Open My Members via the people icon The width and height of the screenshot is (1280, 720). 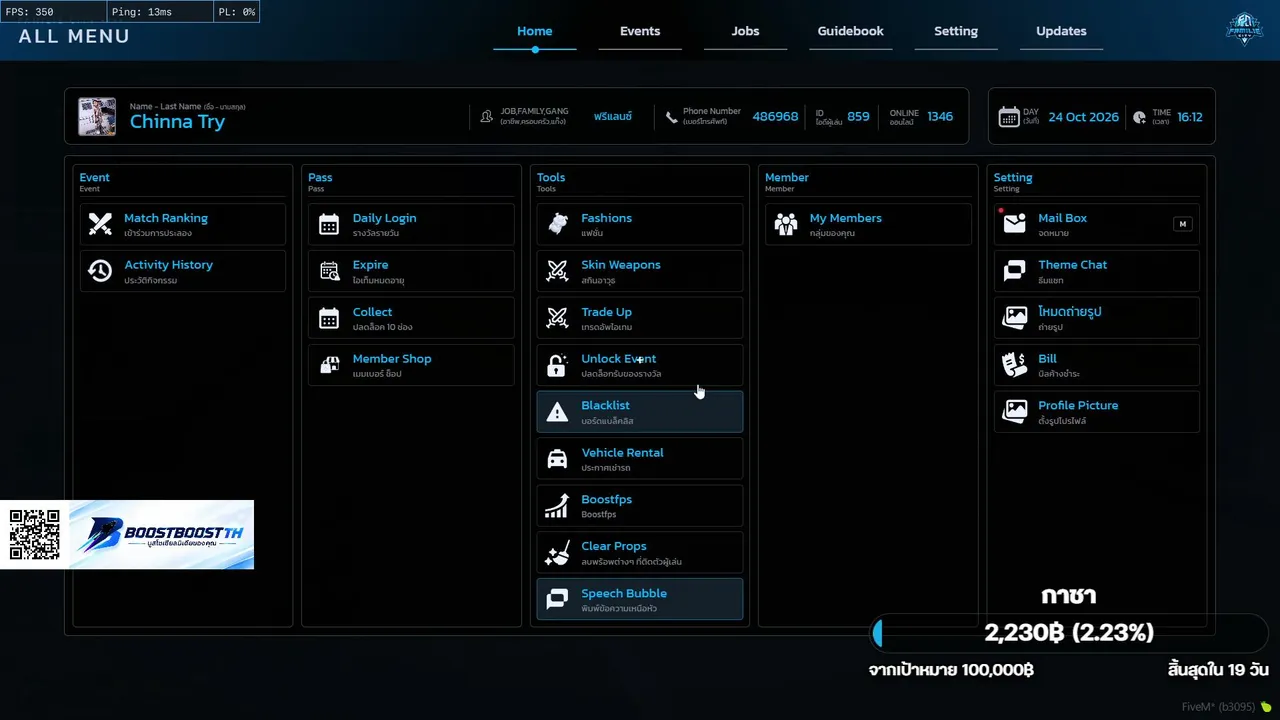pos(786,224)
